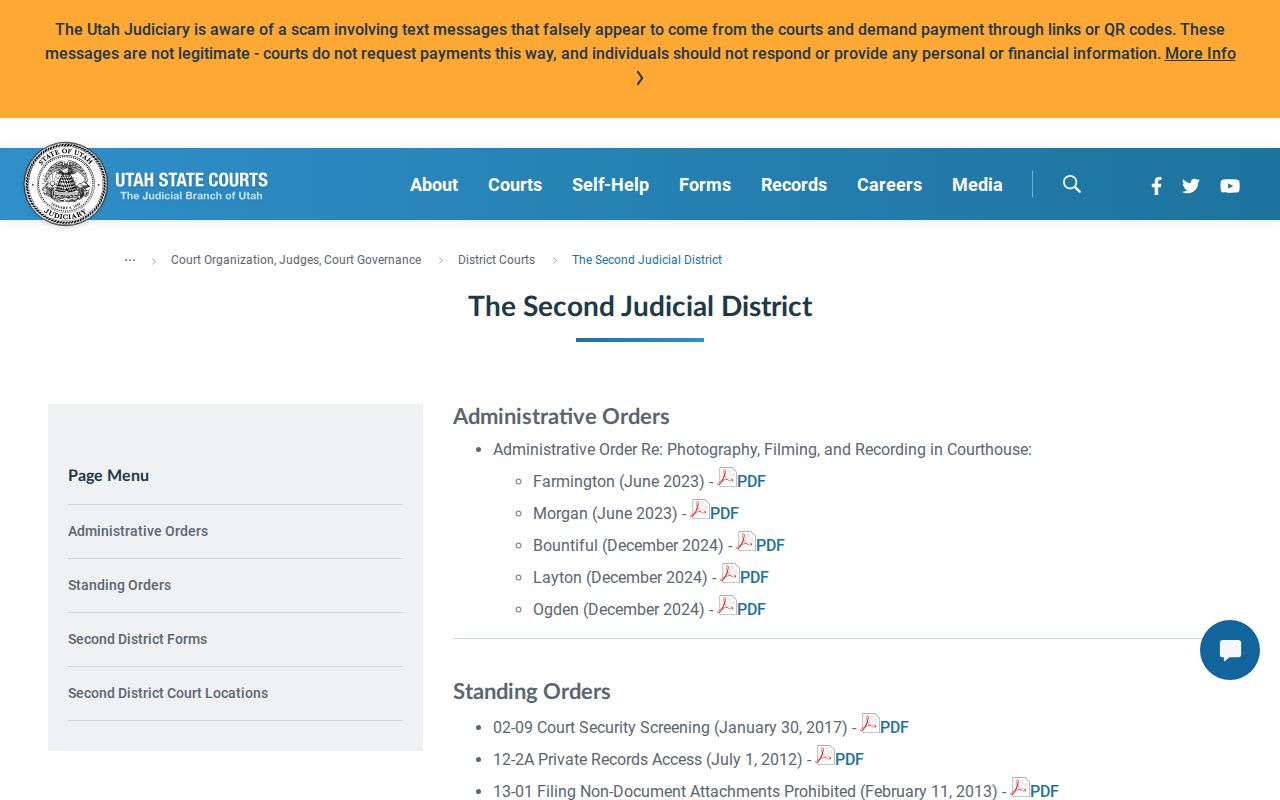The image size is (1280, 800).
Task: Open the chat bubble widget
Action: click(1230, 650)
